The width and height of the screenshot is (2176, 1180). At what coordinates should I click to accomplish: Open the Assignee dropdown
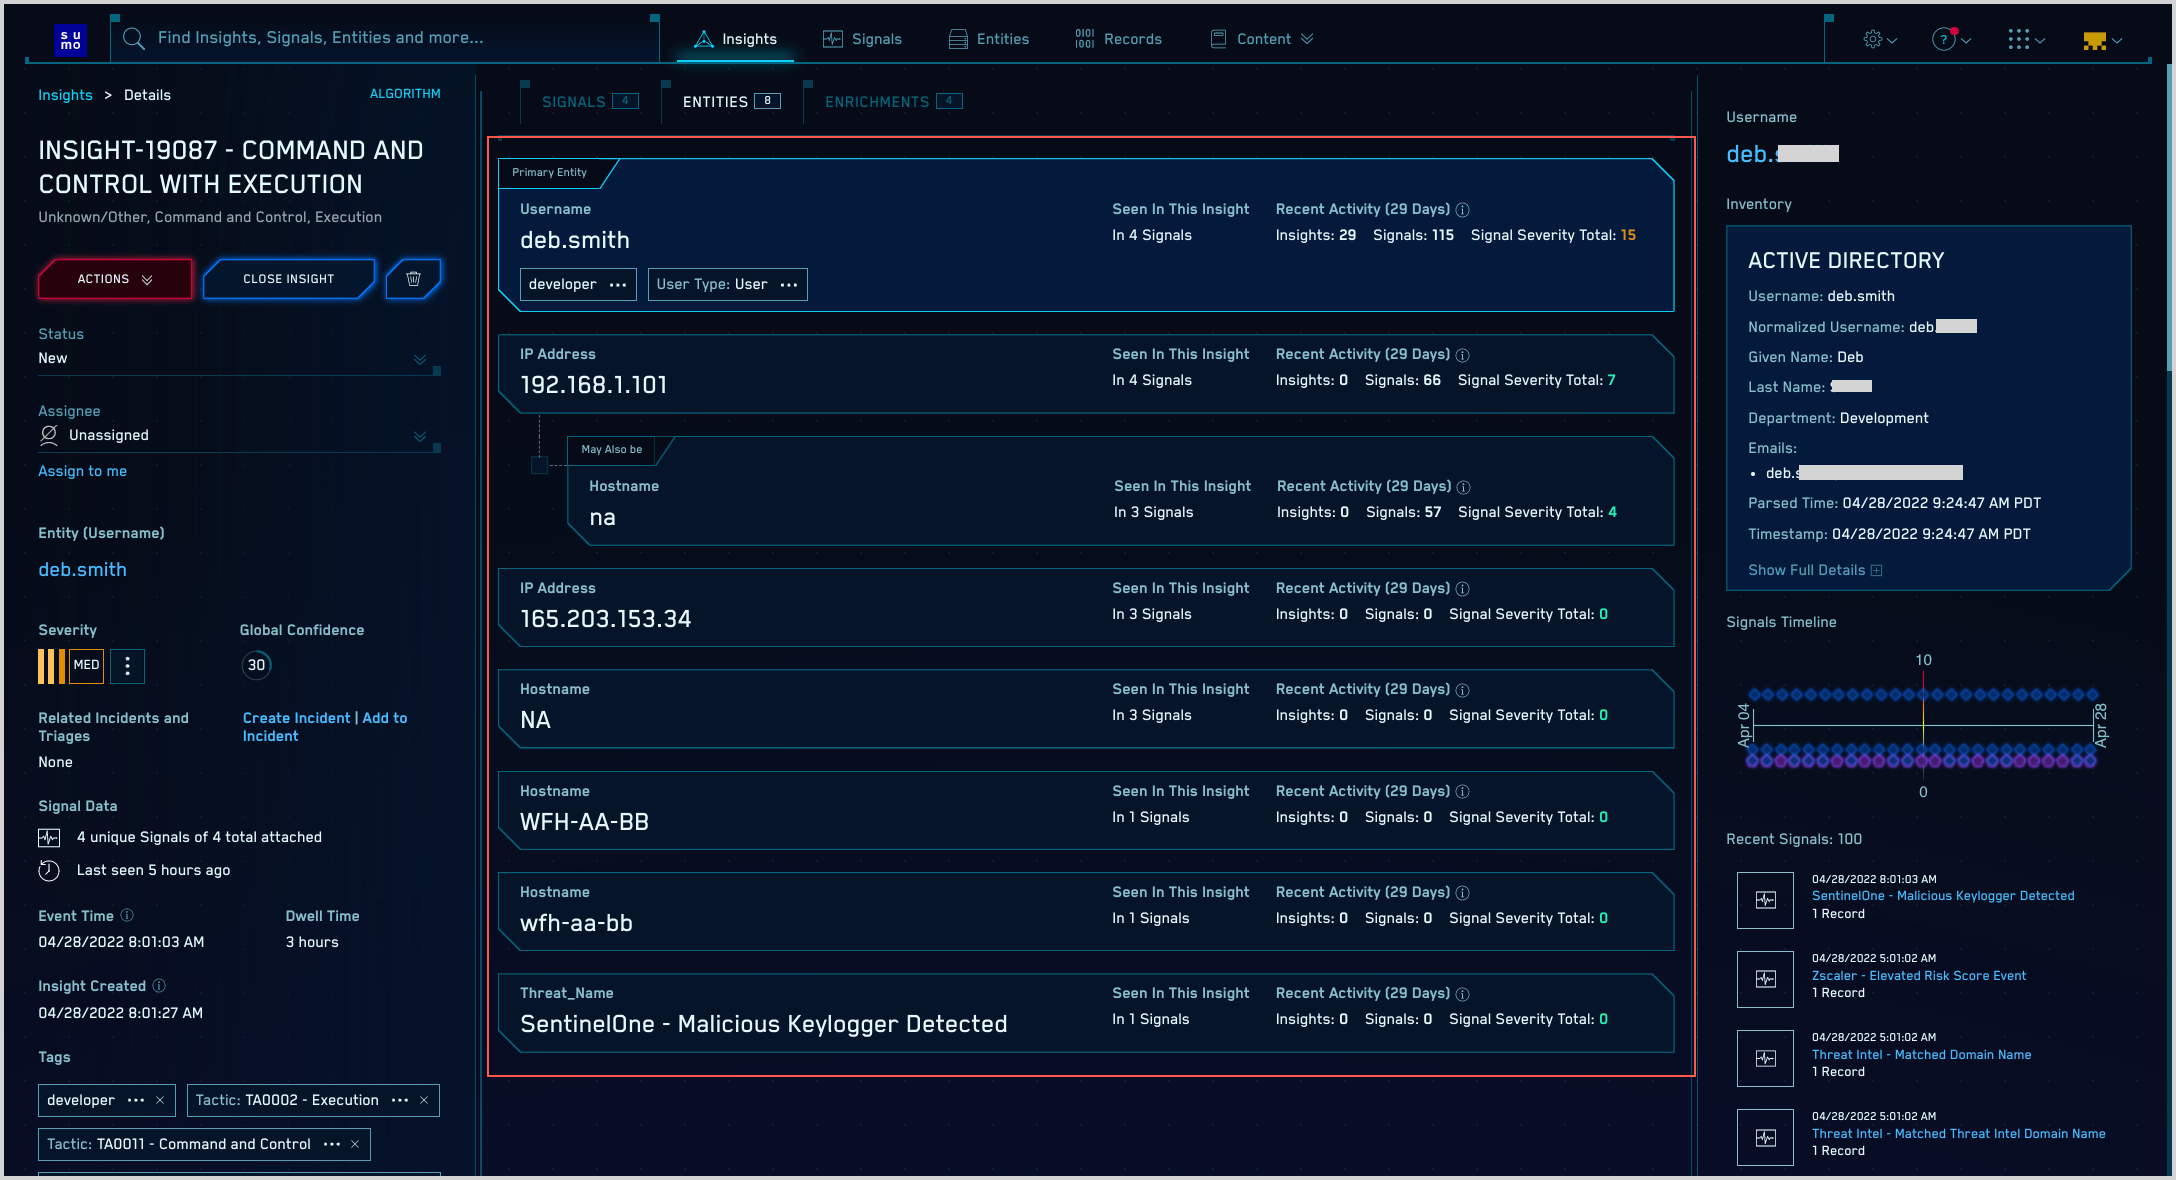[420, 436]
